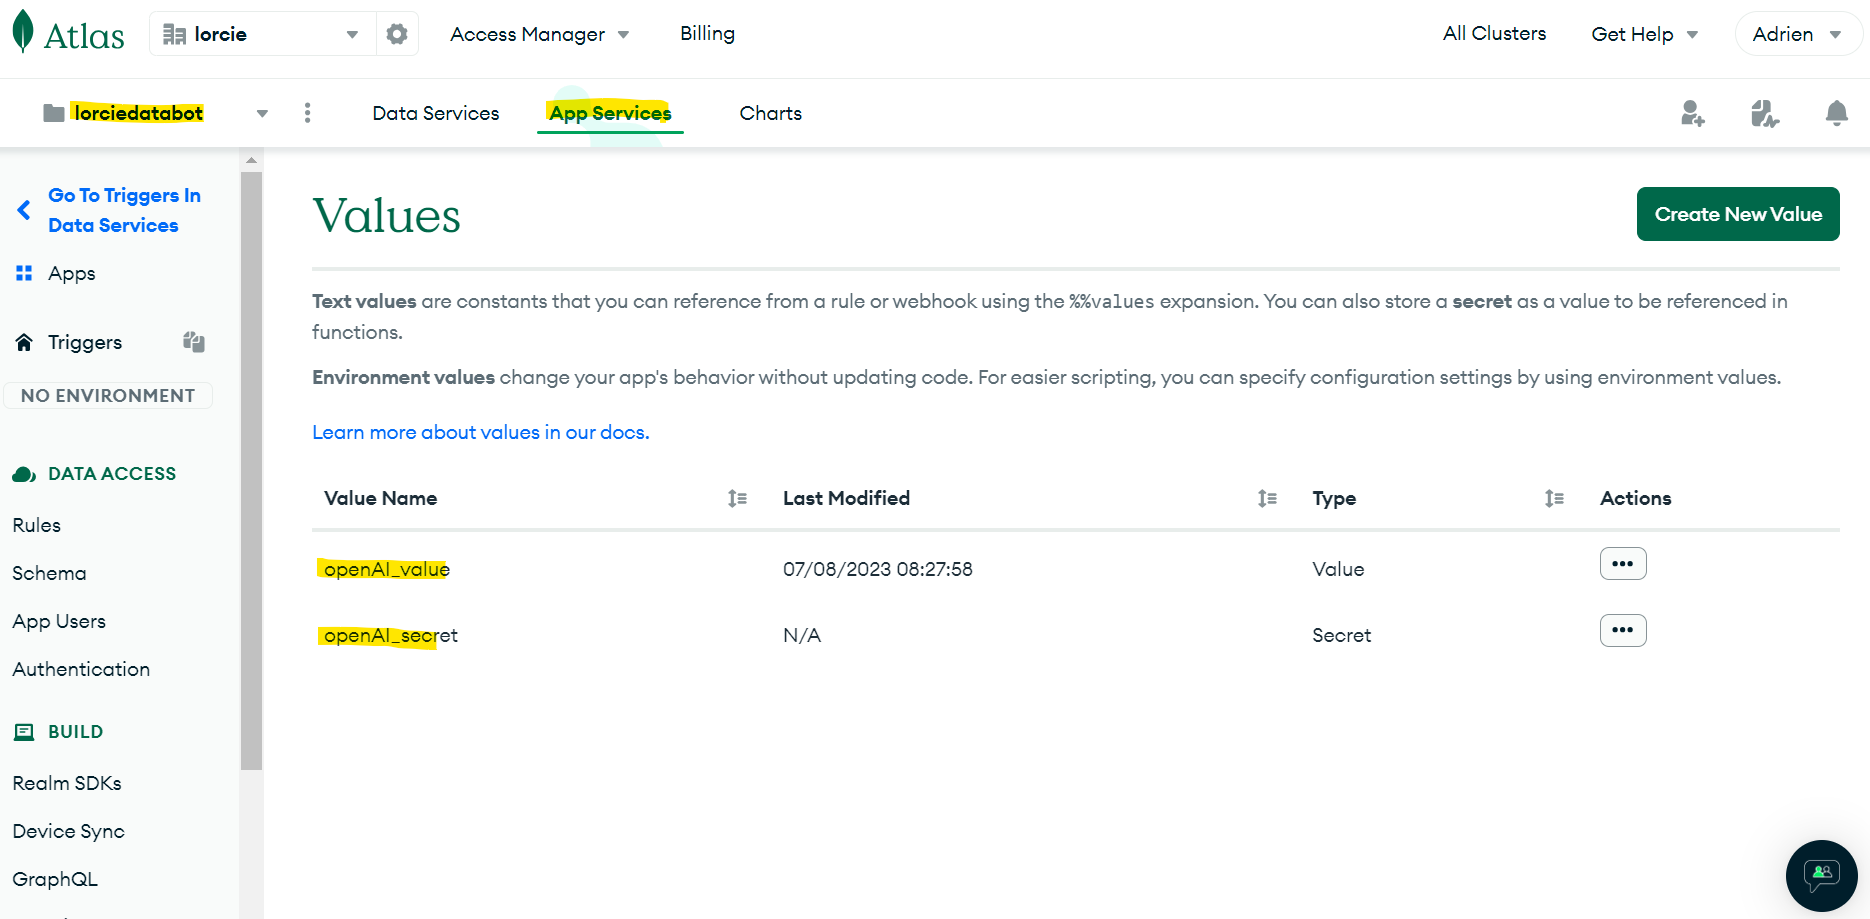The width and height of the screenshot is (1870, 919).
Task: Switch to the Charts tab
Action: (770, 113)
